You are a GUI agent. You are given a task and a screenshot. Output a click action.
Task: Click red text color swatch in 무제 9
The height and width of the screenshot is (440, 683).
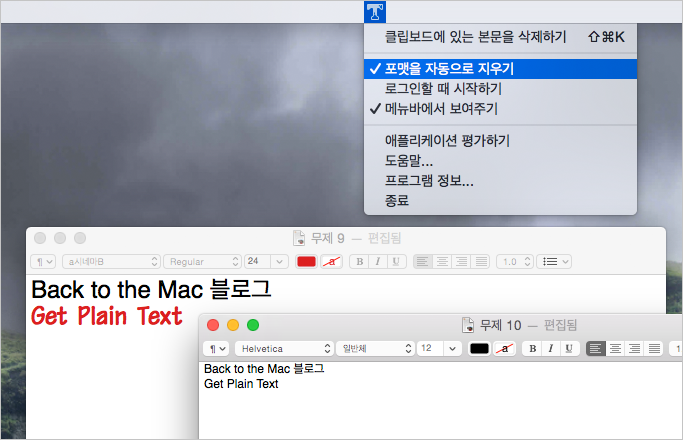[x=306, y=261]
